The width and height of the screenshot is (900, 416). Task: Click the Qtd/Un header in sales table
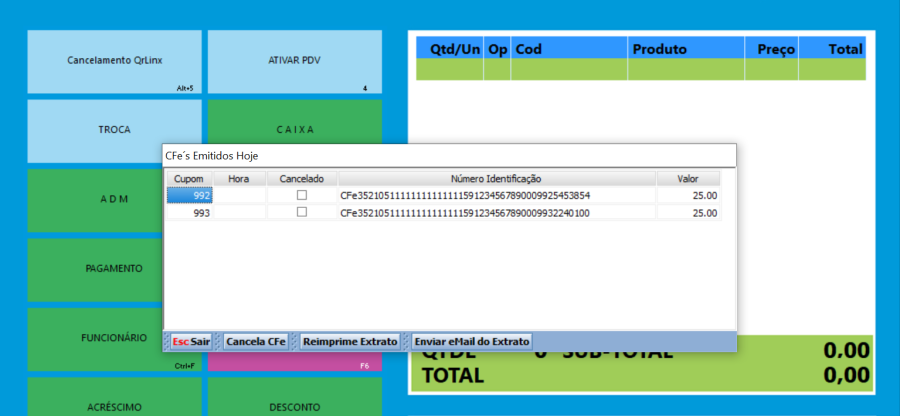pyautogui.click(x=450, y=49)
